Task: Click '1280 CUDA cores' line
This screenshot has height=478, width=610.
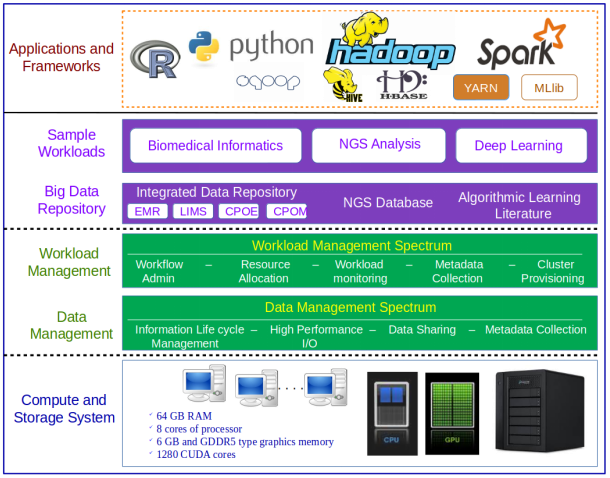Action: click(196, 455)
